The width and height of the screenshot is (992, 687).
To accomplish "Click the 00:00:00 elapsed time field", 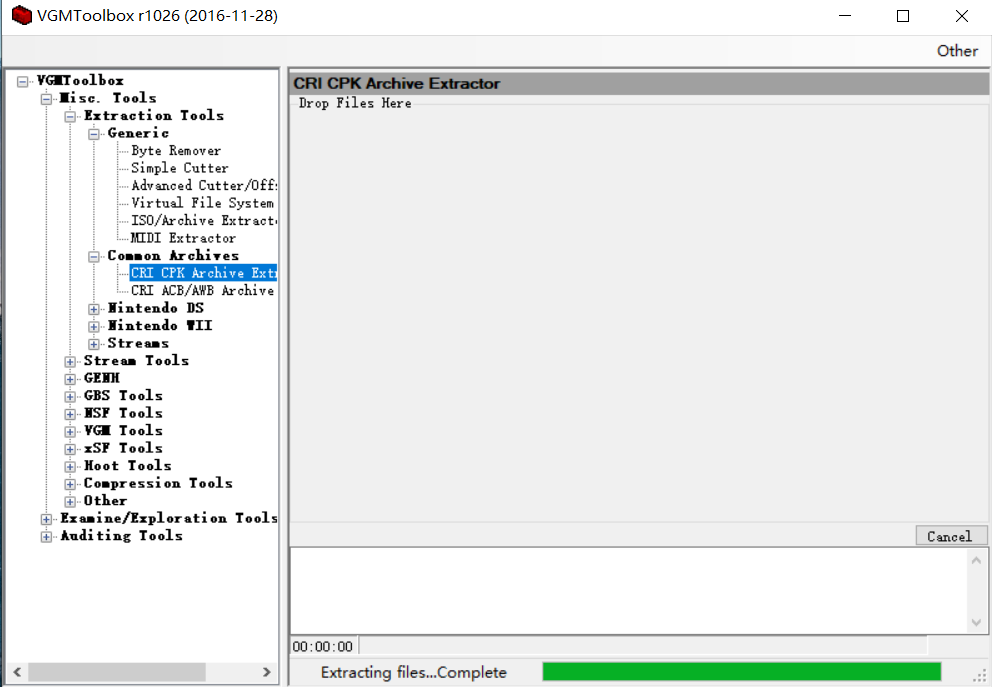I will [323, 647].
